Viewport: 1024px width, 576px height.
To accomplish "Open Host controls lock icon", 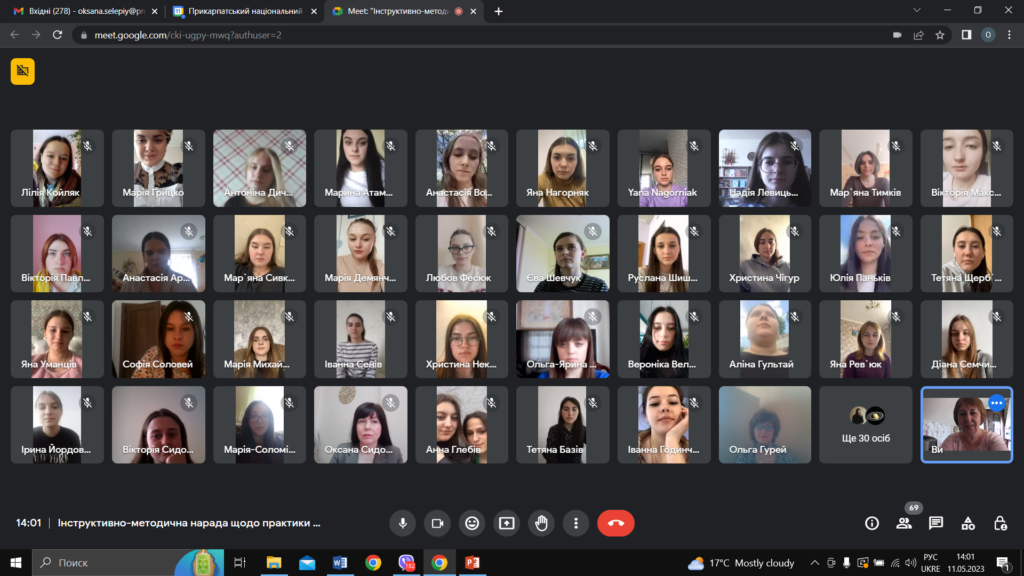I will point(1000,523).
